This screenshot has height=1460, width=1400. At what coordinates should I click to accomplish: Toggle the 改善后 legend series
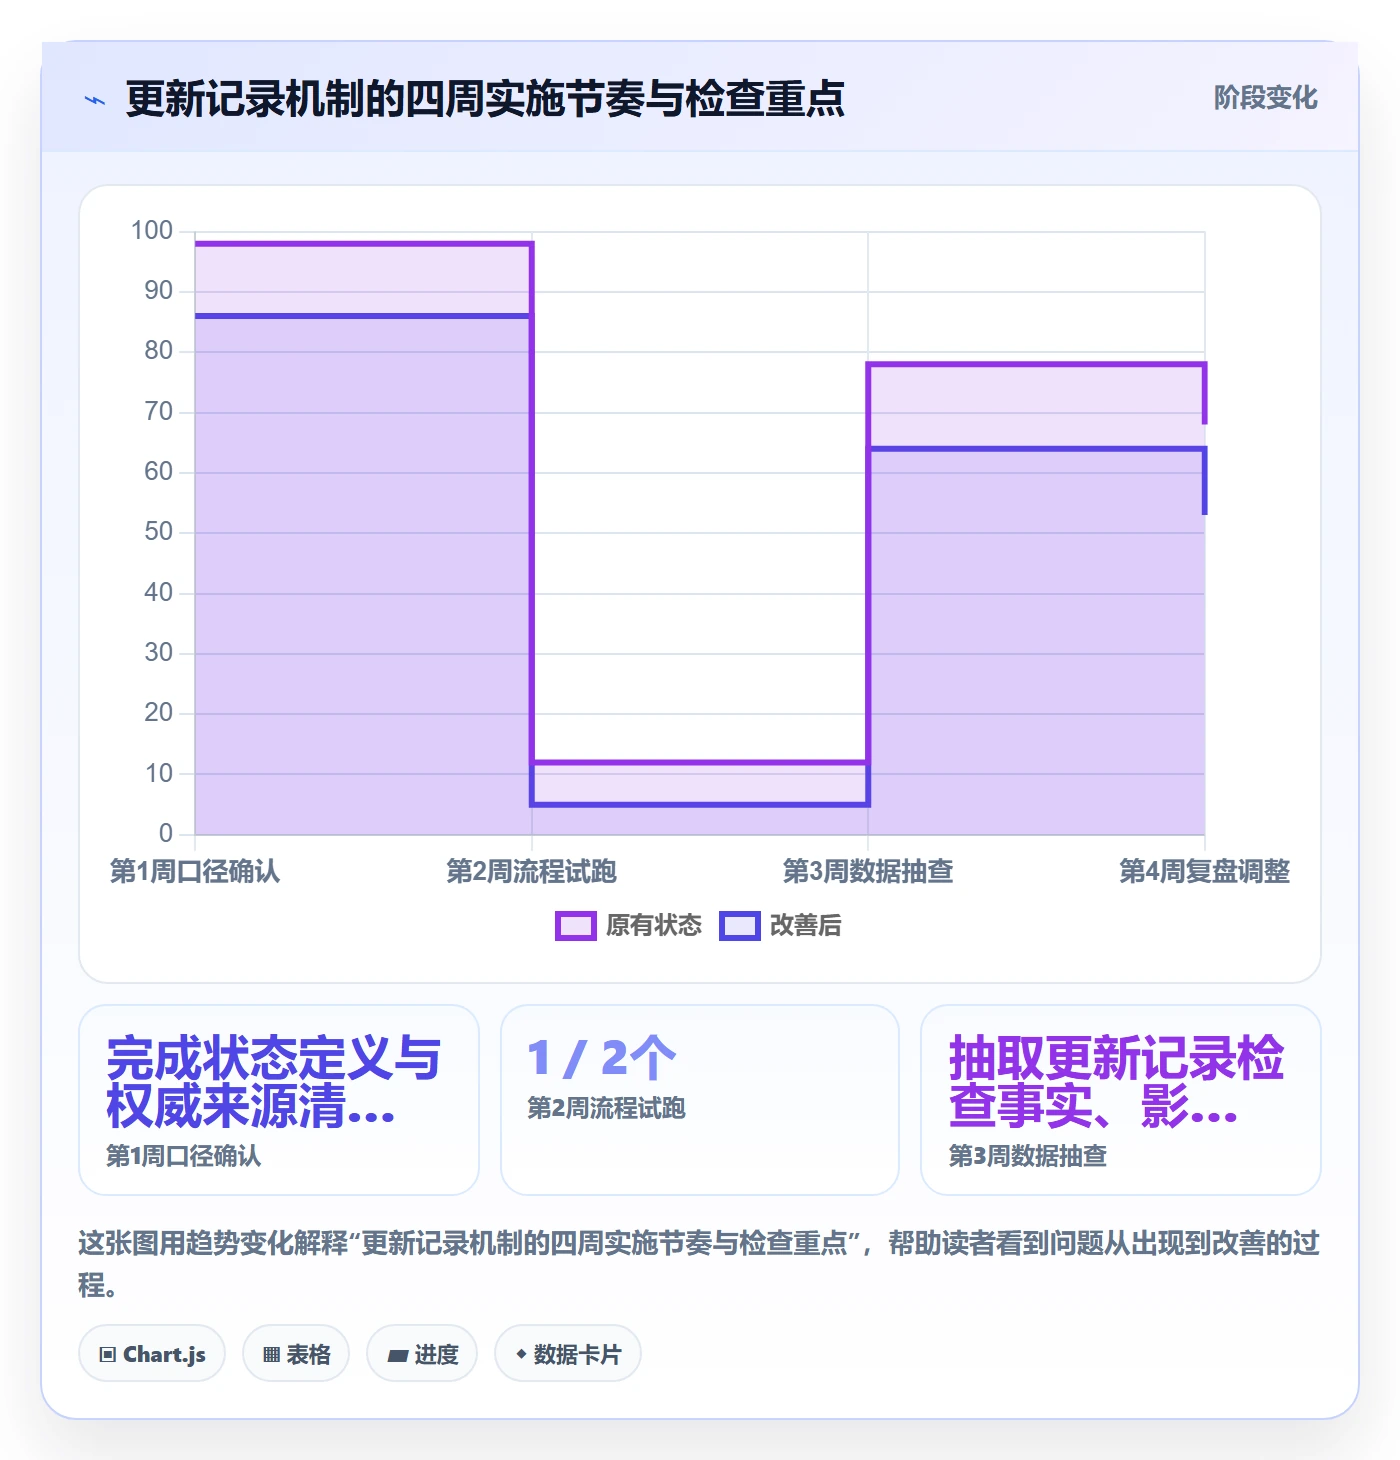[781, 926]
